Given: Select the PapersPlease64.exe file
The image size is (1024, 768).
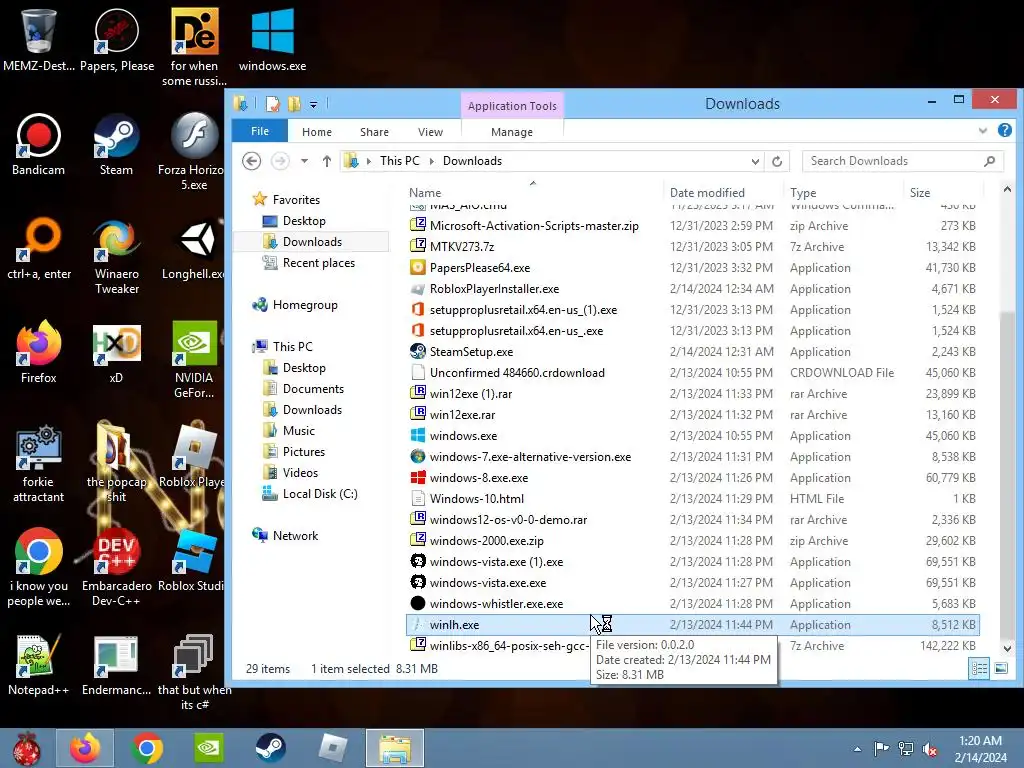Looking at the screenshot, I should tap(692, 268).
